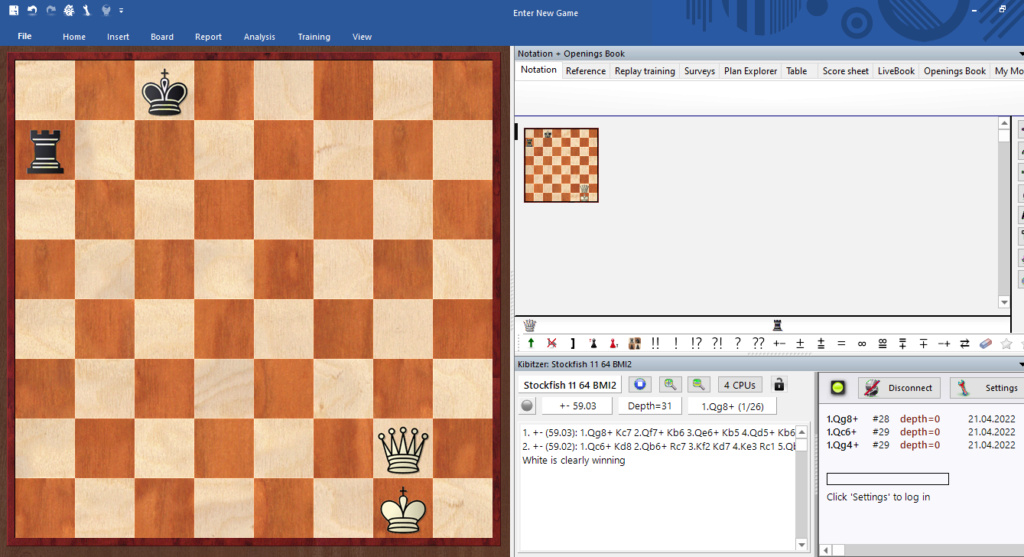Click the Disconnect button

pos(899,388)
